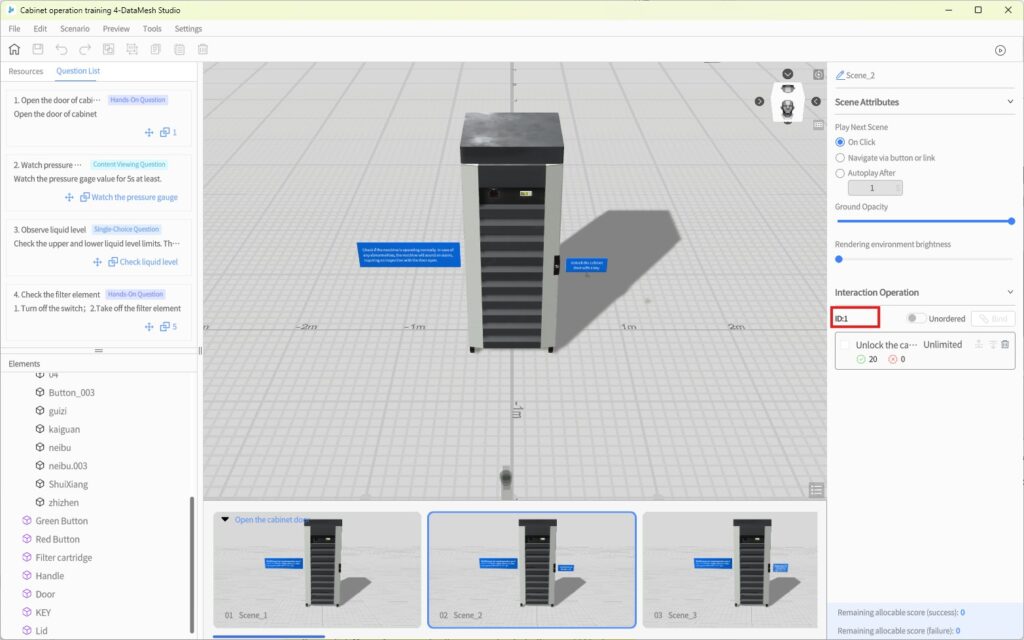Click the Play preview icon at top right
Image resolution: width=1024 pixels, height=640 pixels.
click(x=1000, y=50)
